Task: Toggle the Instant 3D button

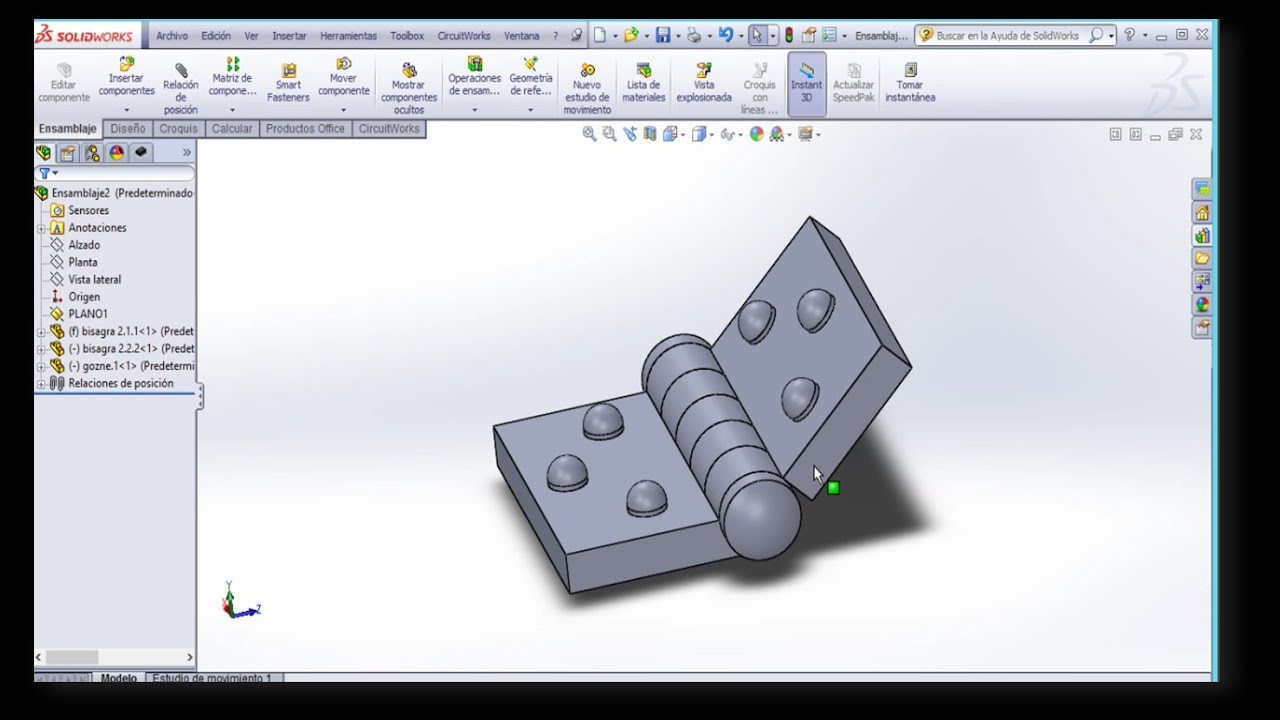Action: [807, 84]
